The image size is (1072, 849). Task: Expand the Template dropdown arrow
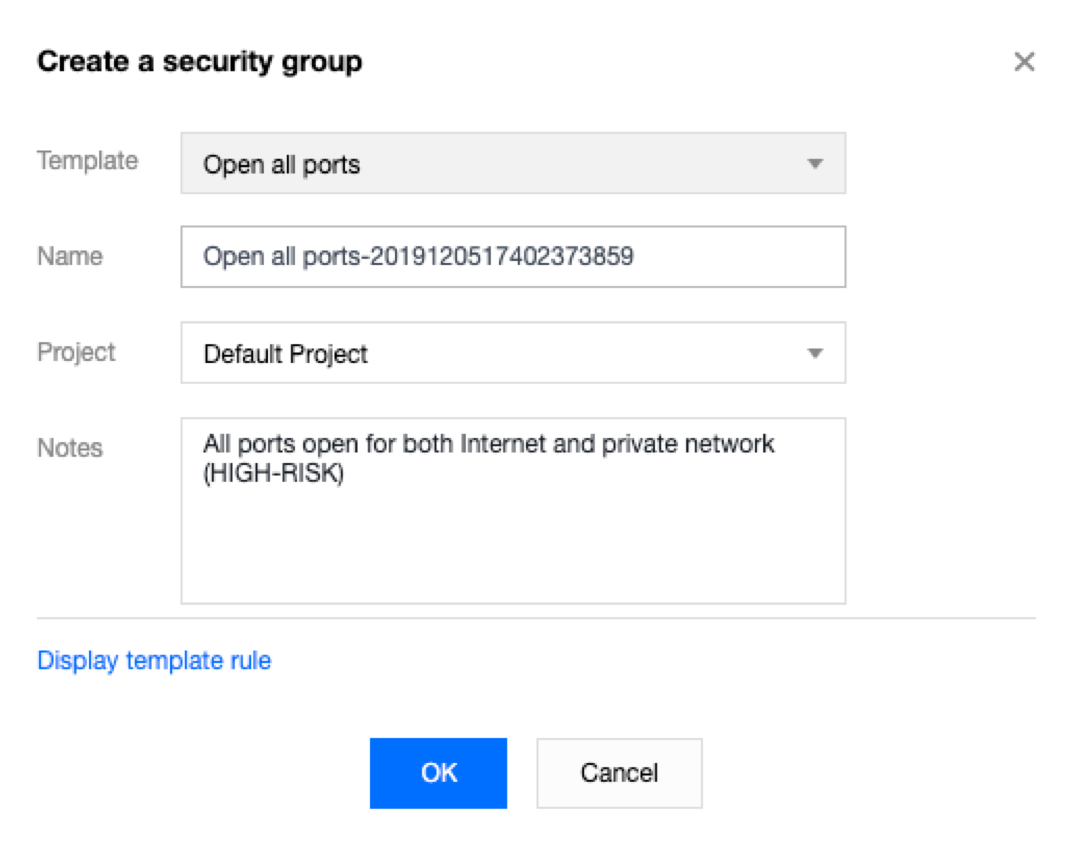point(815,164)
